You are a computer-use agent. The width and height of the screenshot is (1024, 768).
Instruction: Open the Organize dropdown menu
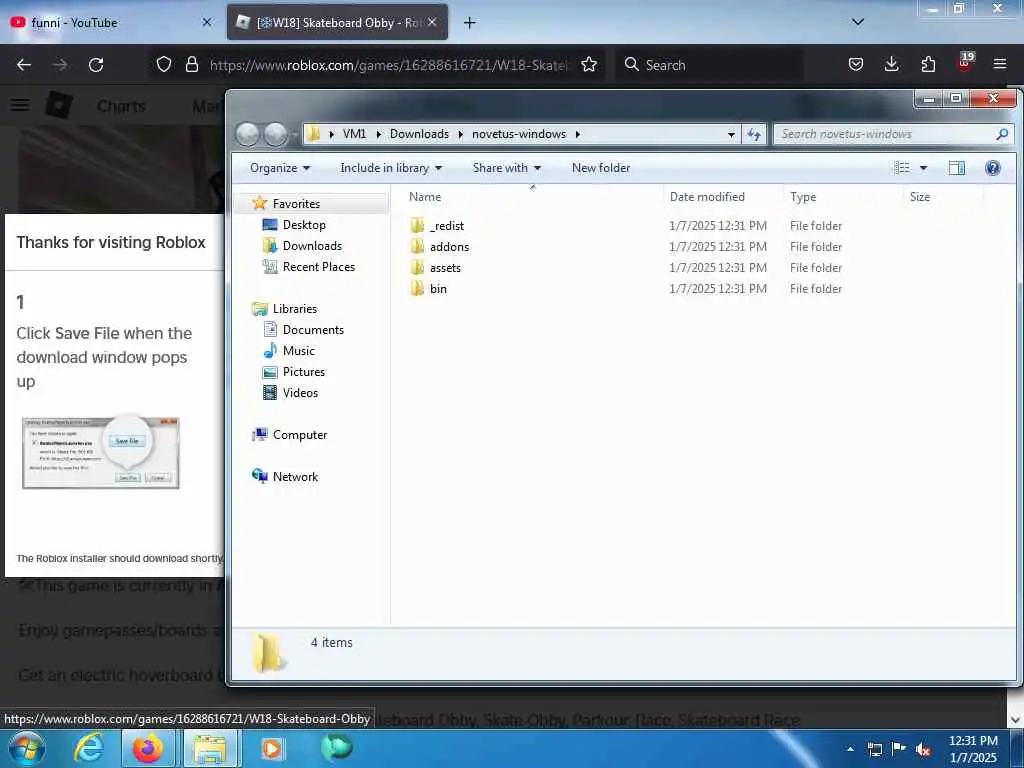pyautogui.click(x=280, y=168)
